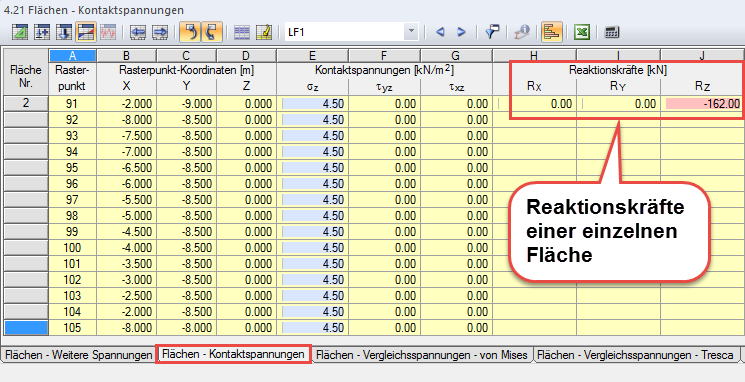Click the τxz value 0.00 in row 96
Viewport: 745px width, 382px height.
(456, 184)
